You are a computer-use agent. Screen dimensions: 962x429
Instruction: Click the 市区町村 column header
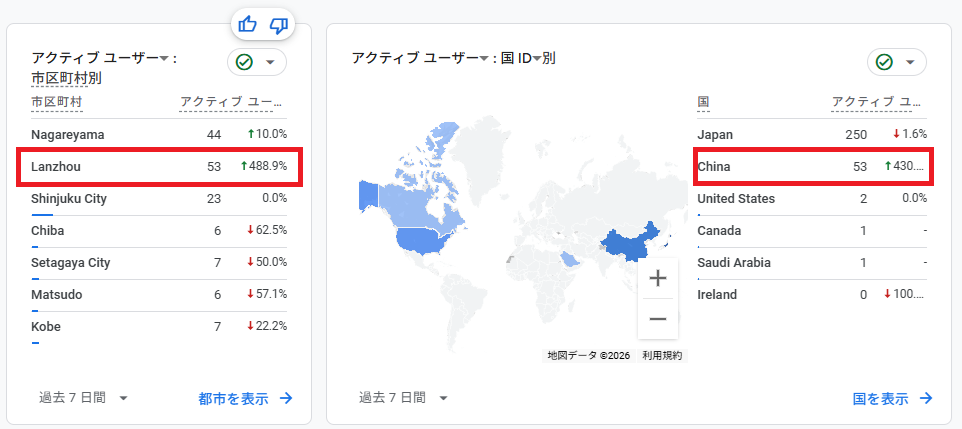(x=56, y=102)
